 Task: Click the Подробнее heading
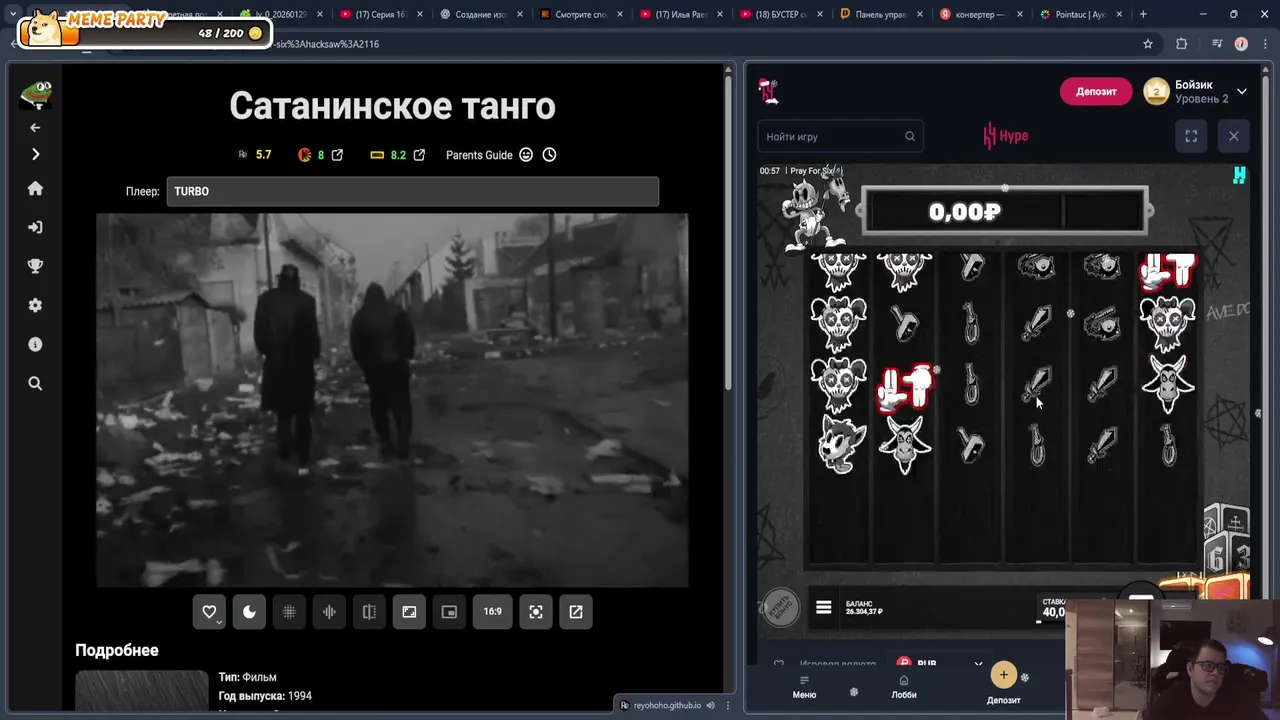(117, 650)
